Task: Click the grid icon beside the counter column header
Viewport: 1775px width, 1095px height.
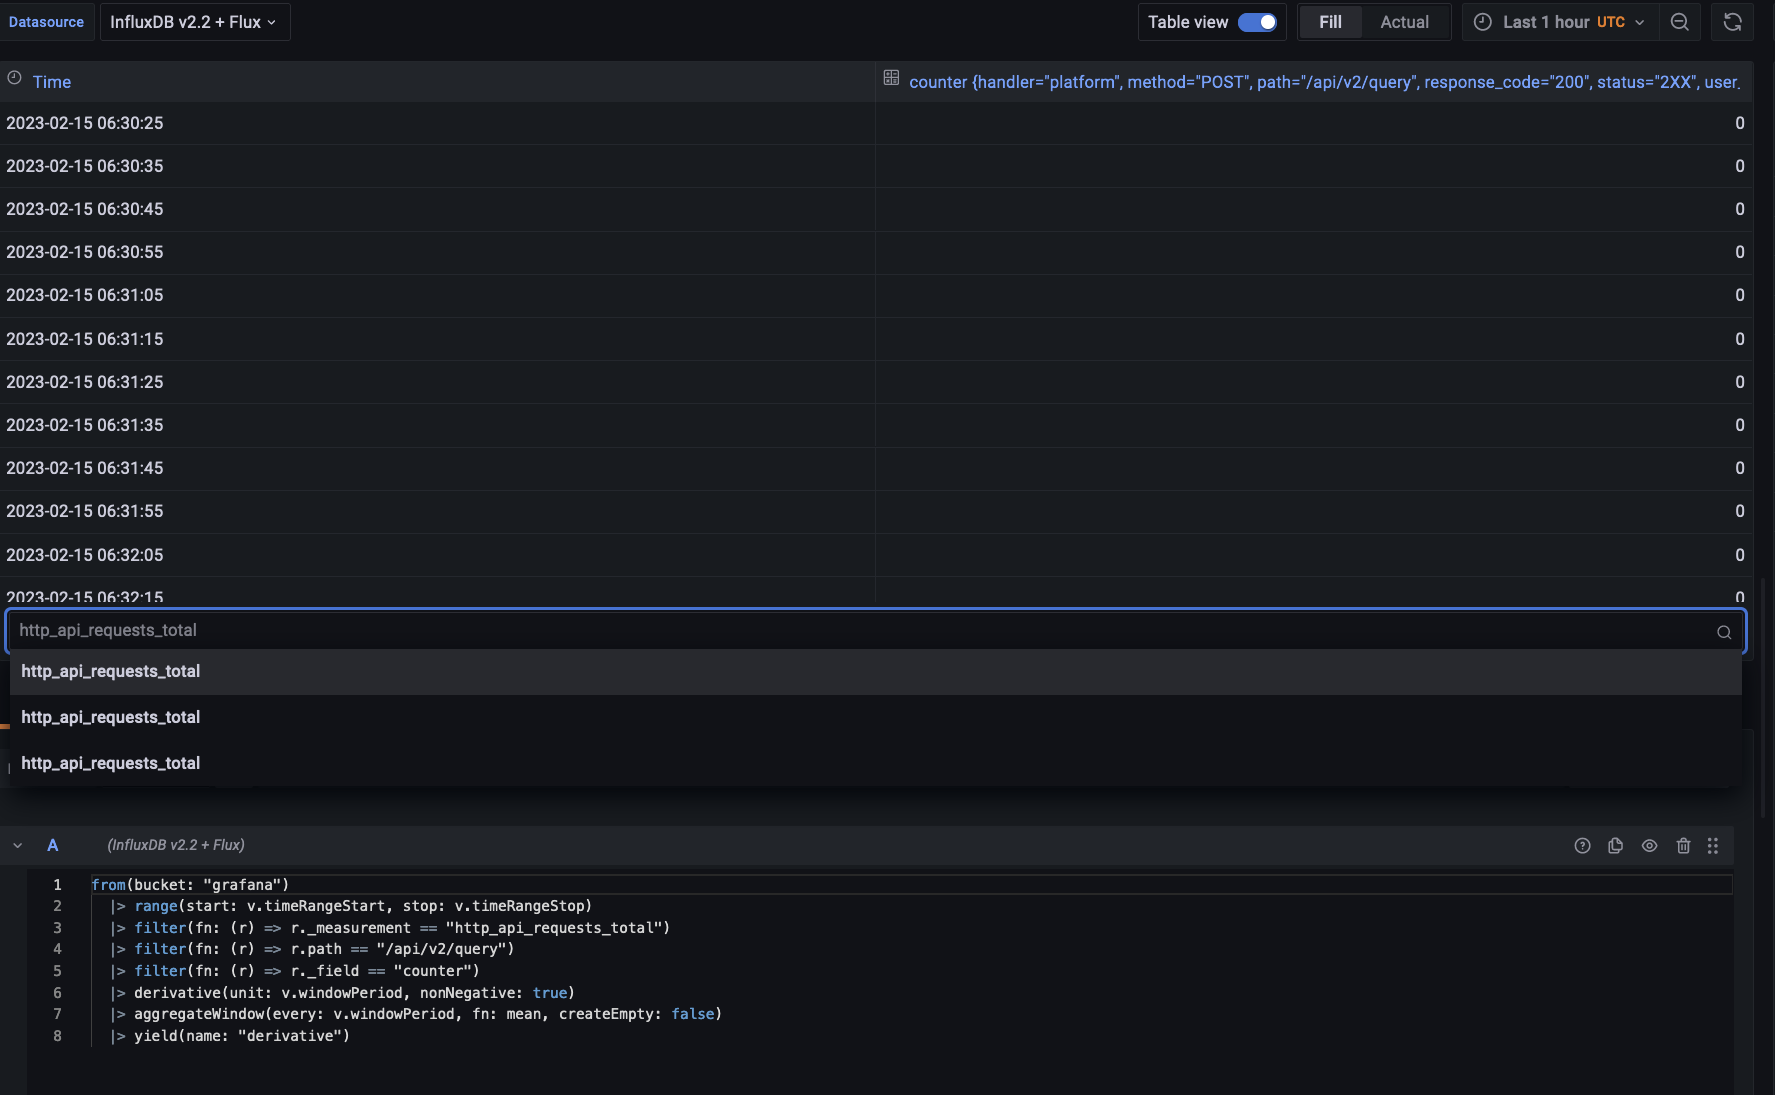Action: [x=891, y=77]
